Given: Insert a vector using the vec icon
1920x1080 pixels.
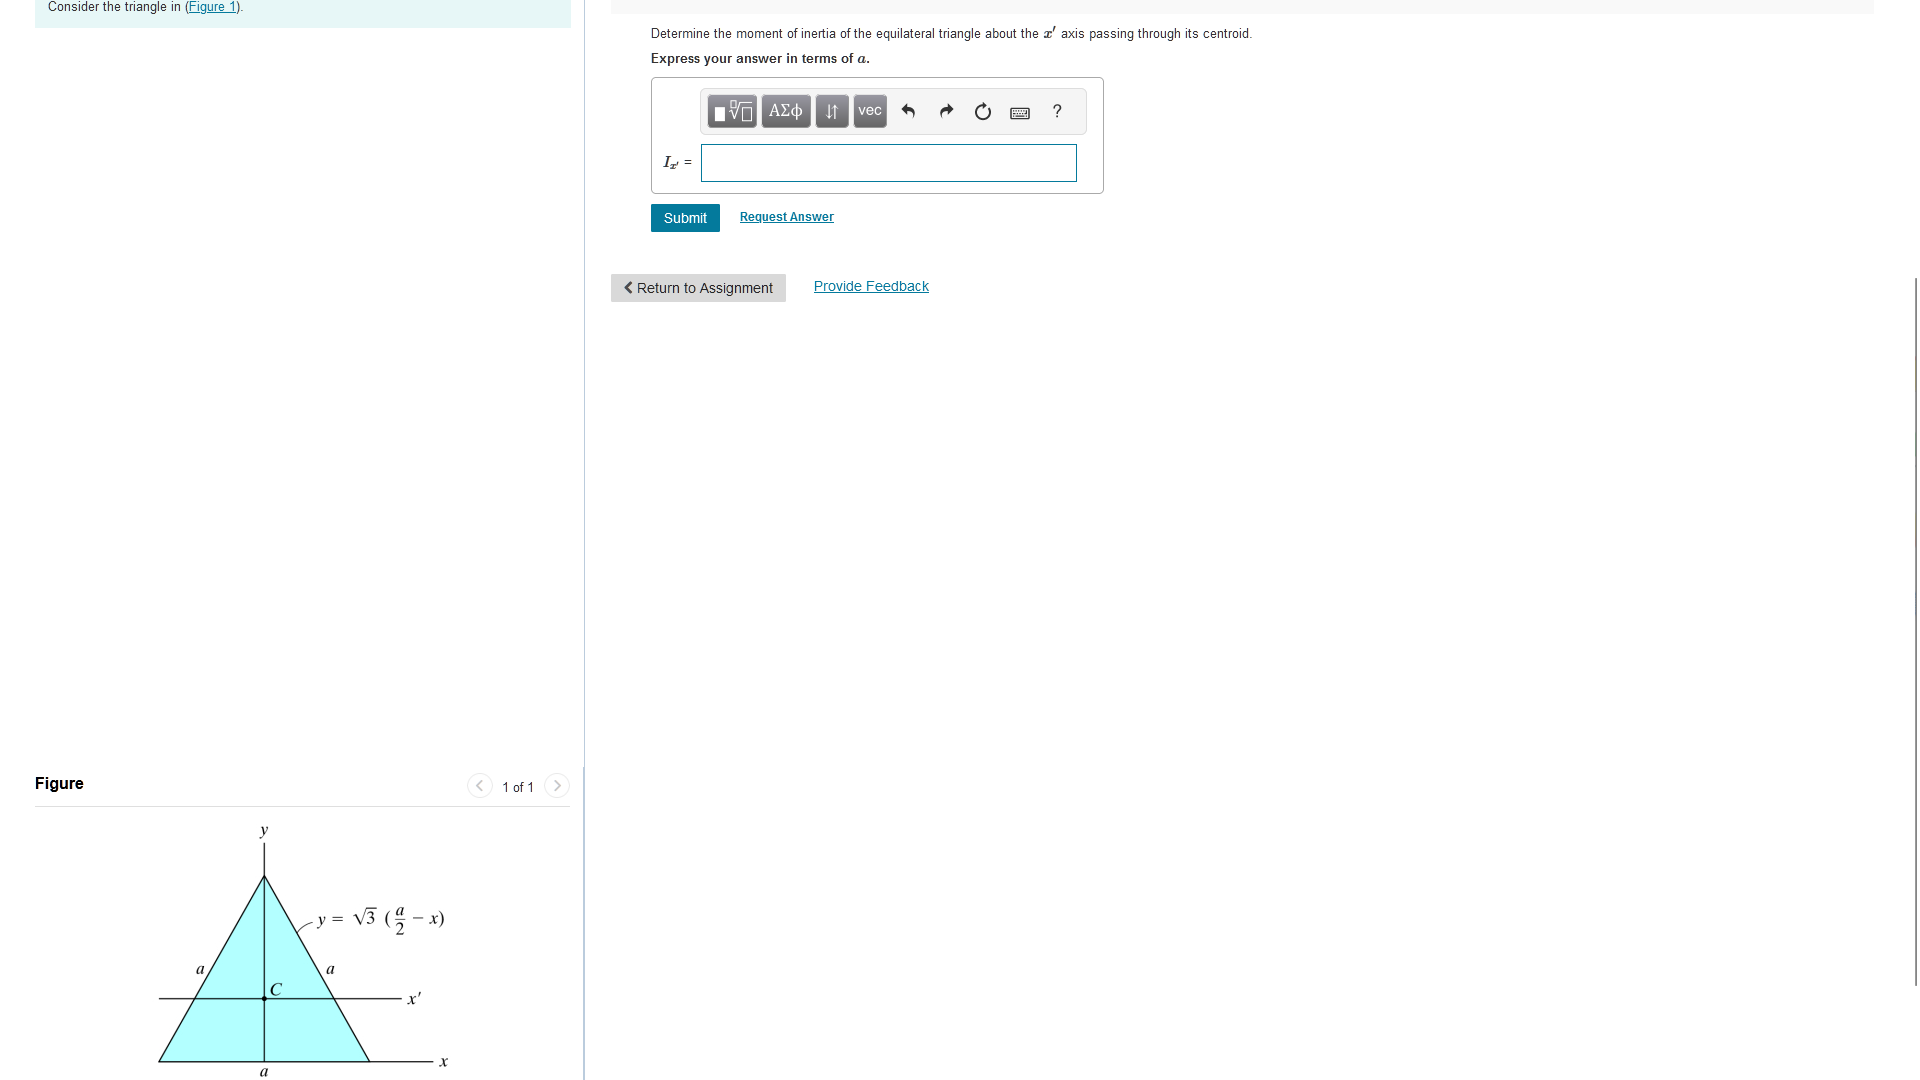Looking at the screenshot, I should [x=869, y=111].
